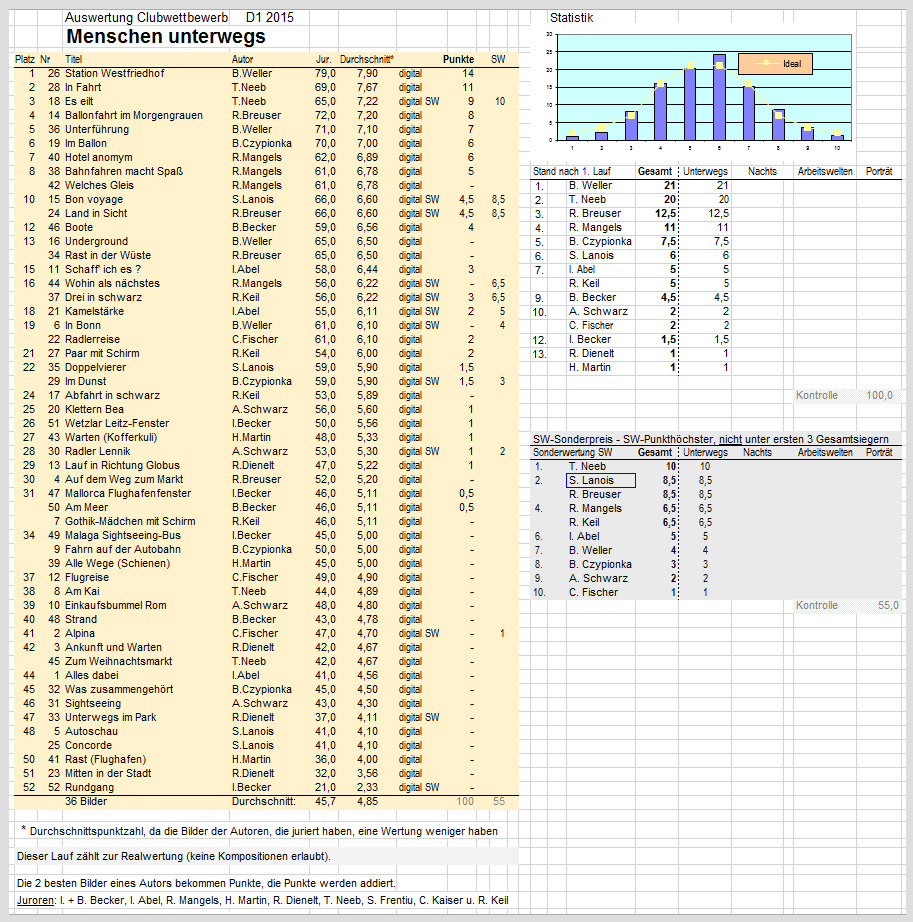Image resolution: width=913 pixels, height=922 pixels.
Task: Select 'Lauf in Richtung Globus' cell
Action: pyautogui.click(x=122, y=466)
